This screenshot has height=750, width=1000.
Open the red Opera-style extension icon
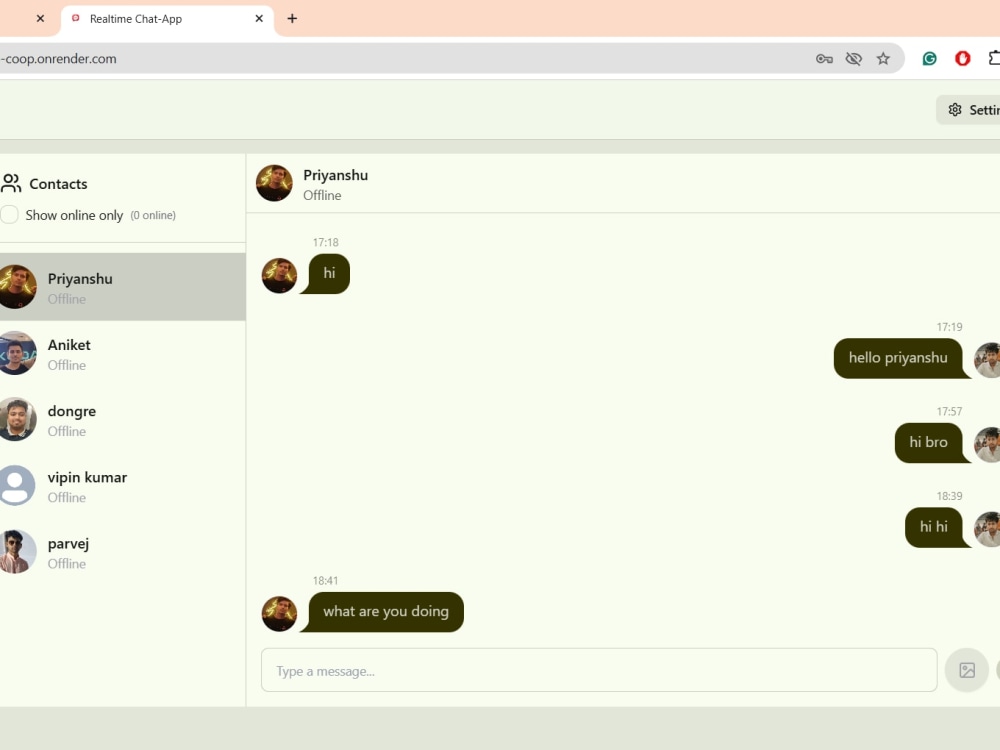point(962,59)
